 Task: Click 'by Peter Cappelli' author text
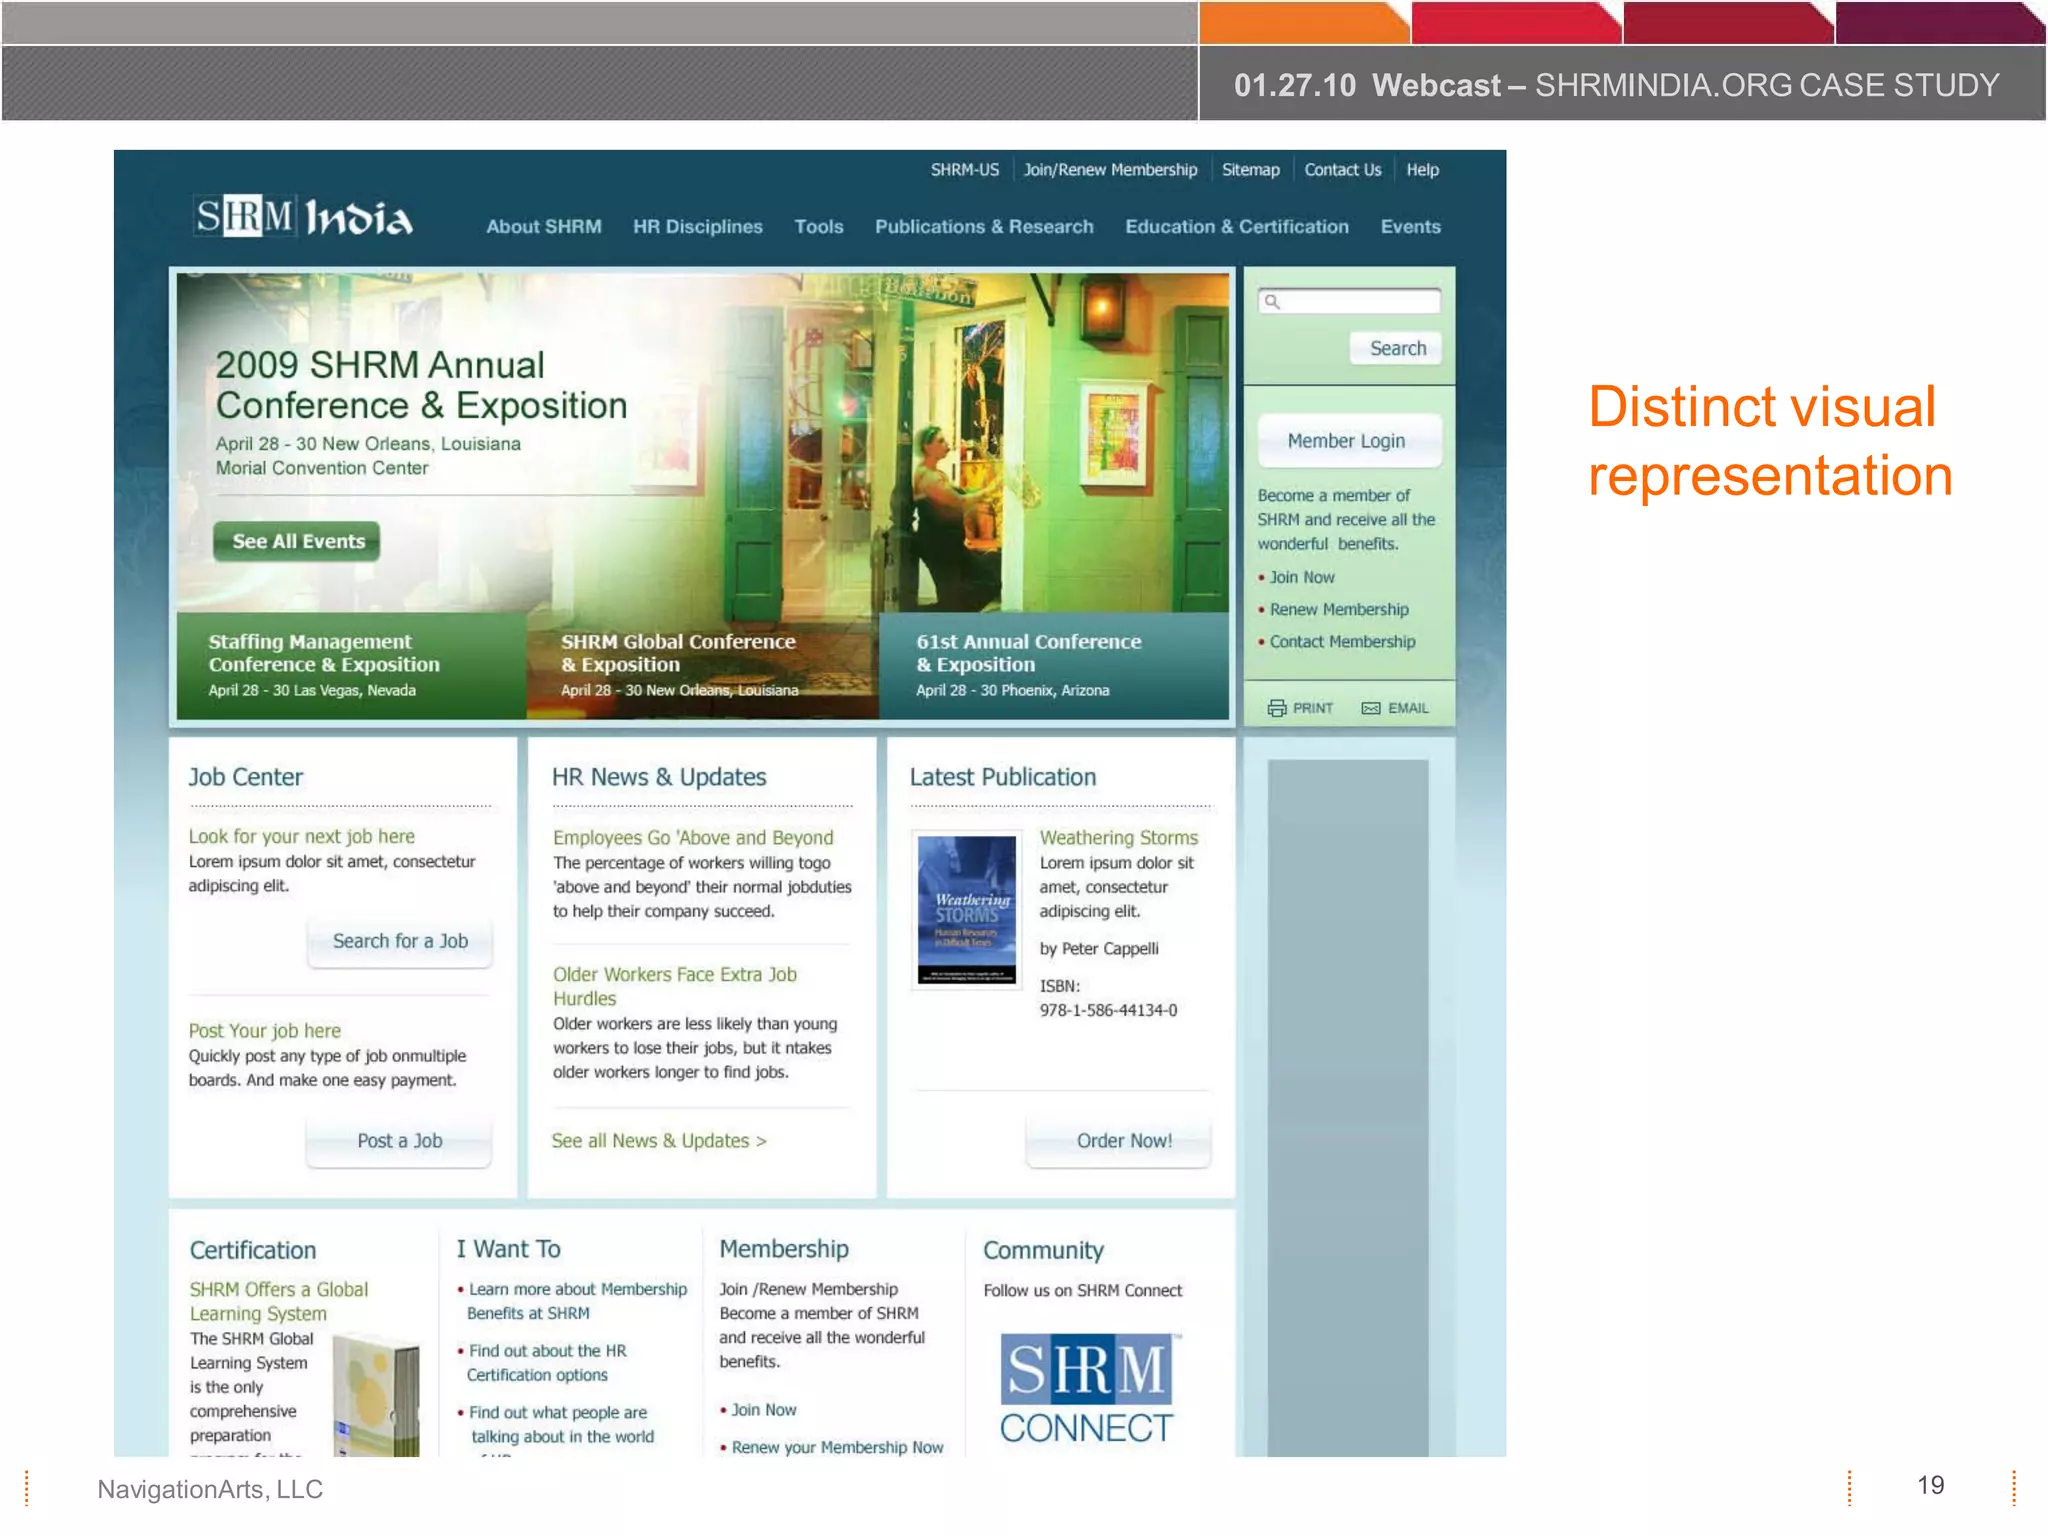coord(1099,948)
